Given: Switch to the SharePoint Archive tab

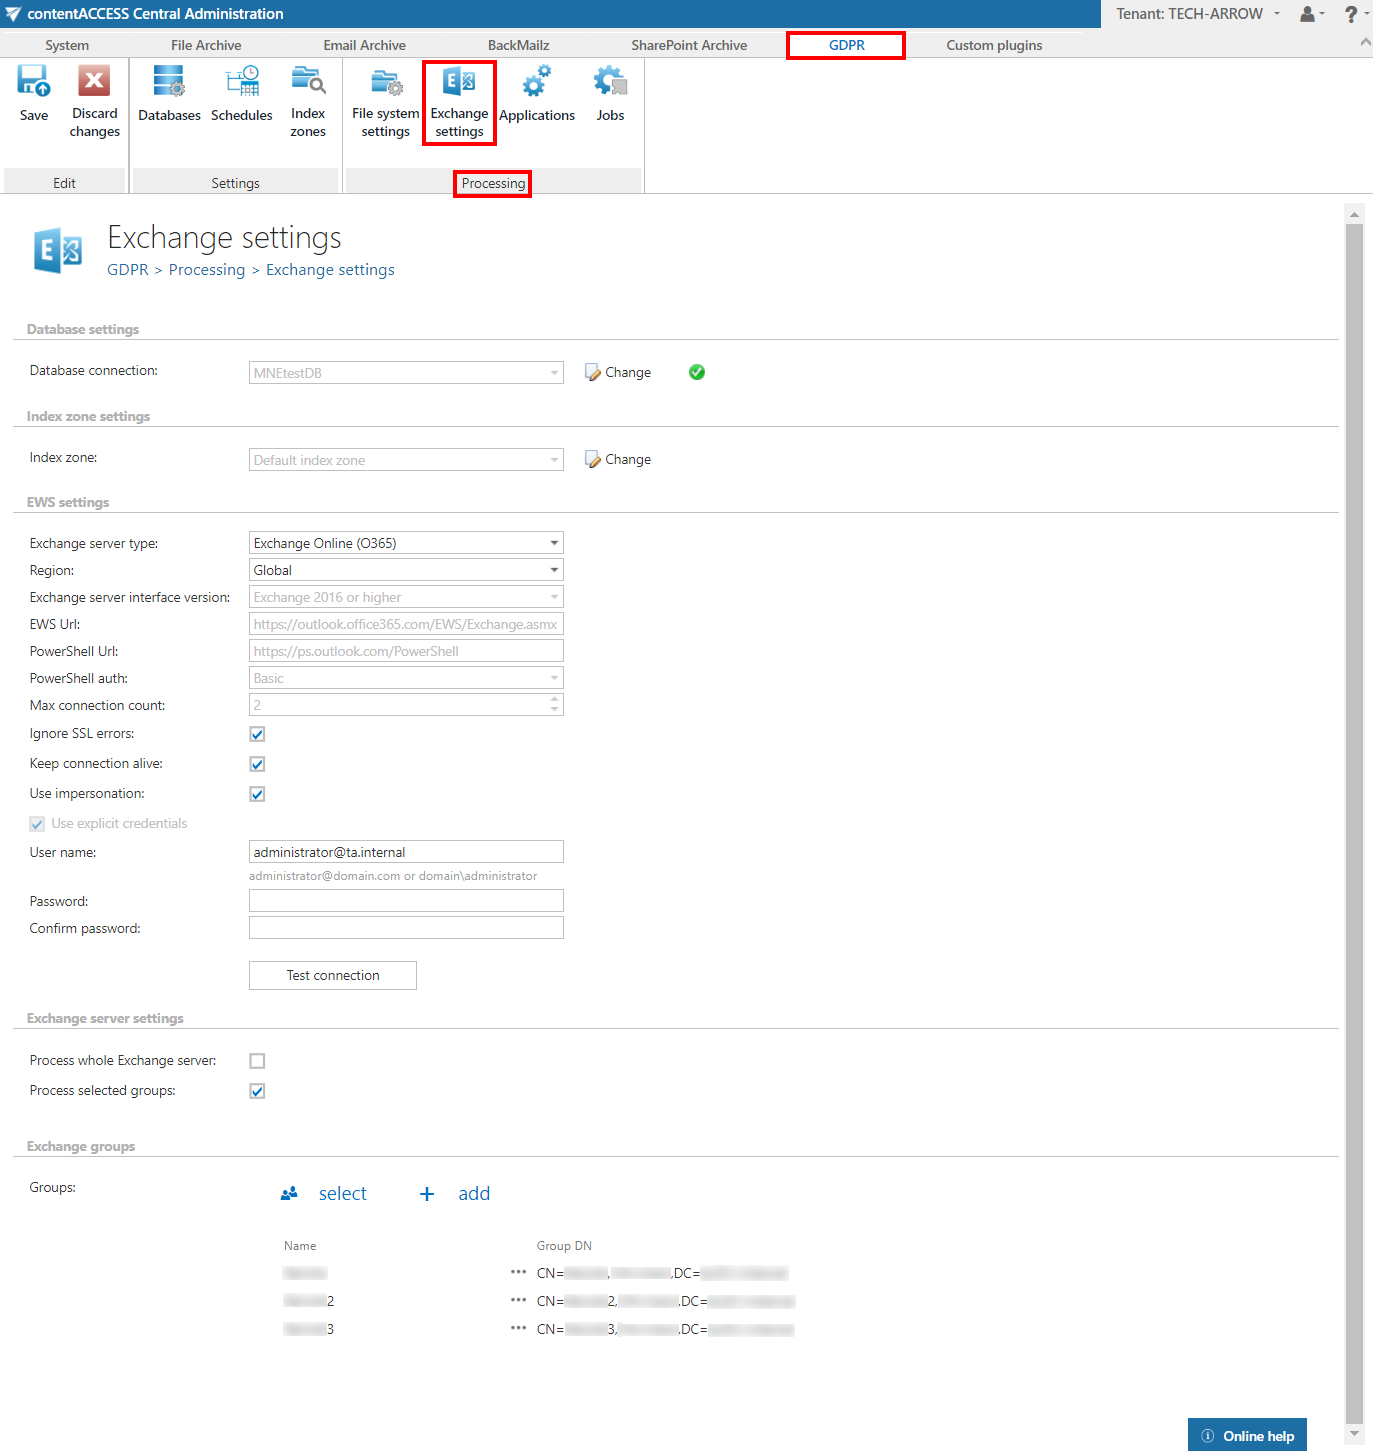Looking at the screenshot, I should (689, 45).
